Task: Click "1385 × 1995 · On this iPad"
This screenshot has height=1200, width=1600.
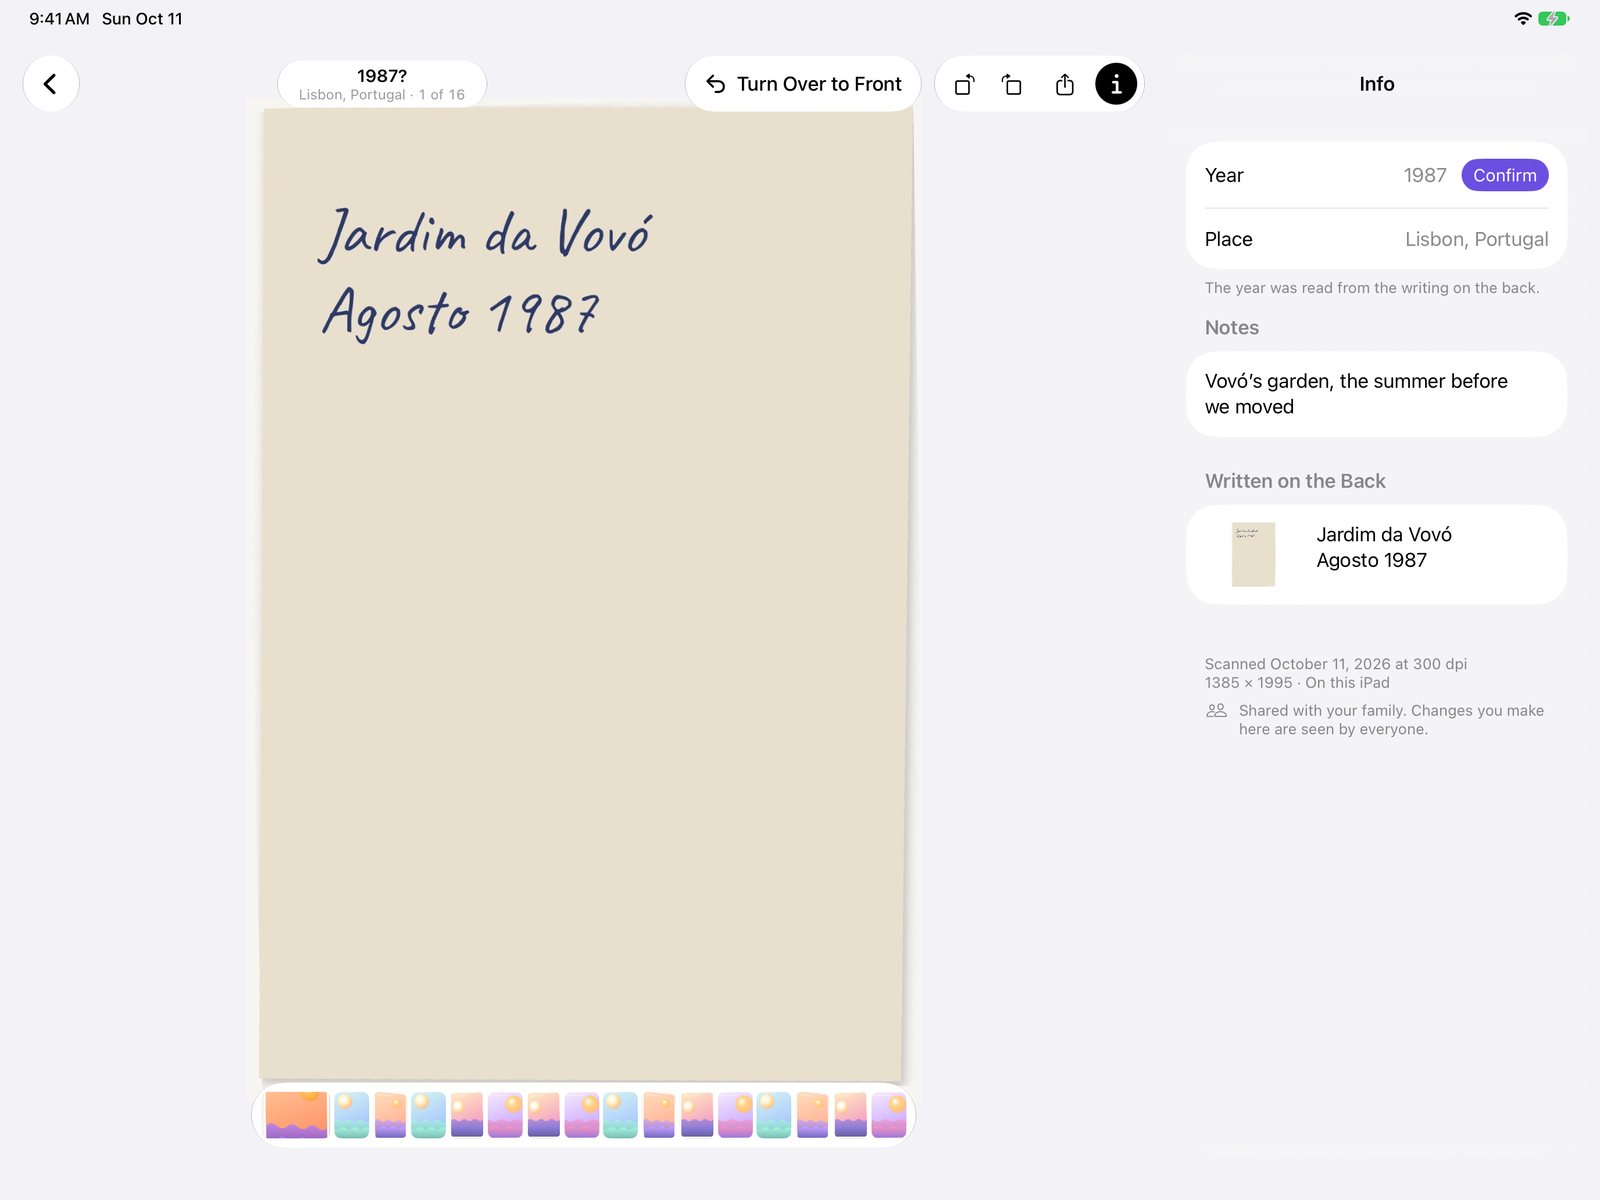Action: point(1297,683)
